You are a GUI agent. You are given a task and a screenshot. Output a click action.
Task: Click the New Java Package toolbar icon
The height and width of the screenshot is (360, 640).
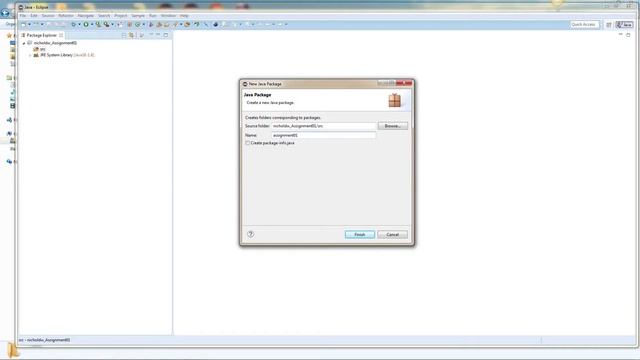coord(130,24)
